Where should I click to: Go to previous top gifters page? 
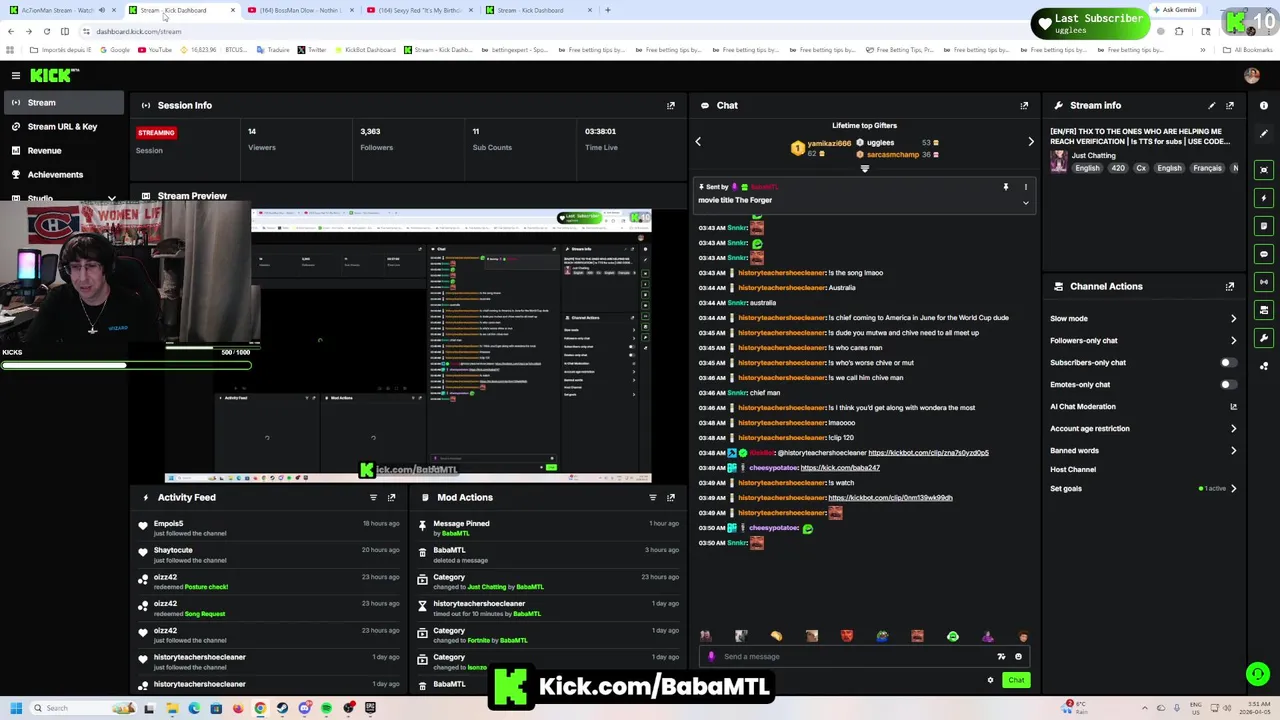tap(698, 142)
